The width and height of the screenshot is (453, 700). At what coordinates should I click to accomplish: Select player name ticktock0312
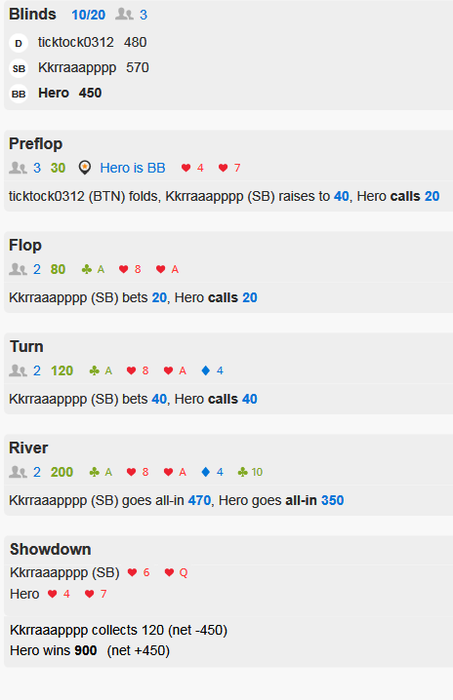click(76, 42)
